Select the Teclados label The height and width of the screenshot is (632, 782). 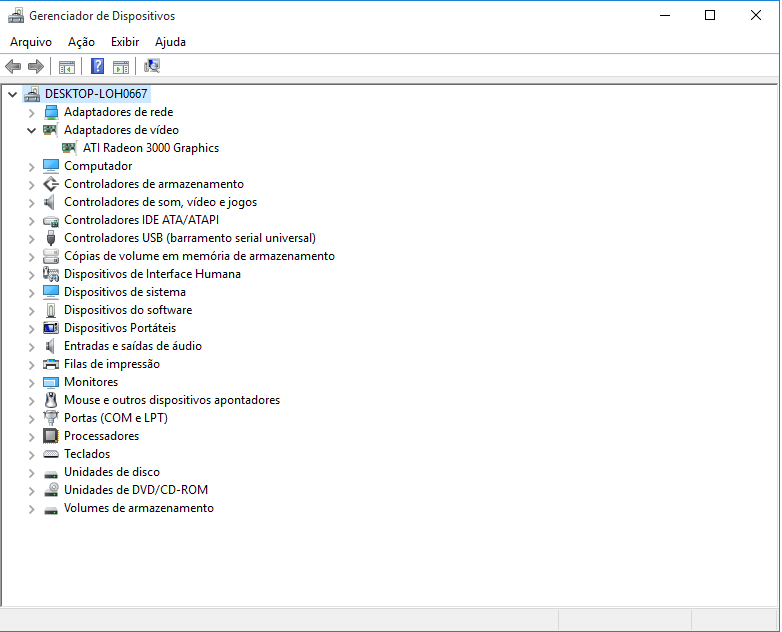tap(87, 454)
